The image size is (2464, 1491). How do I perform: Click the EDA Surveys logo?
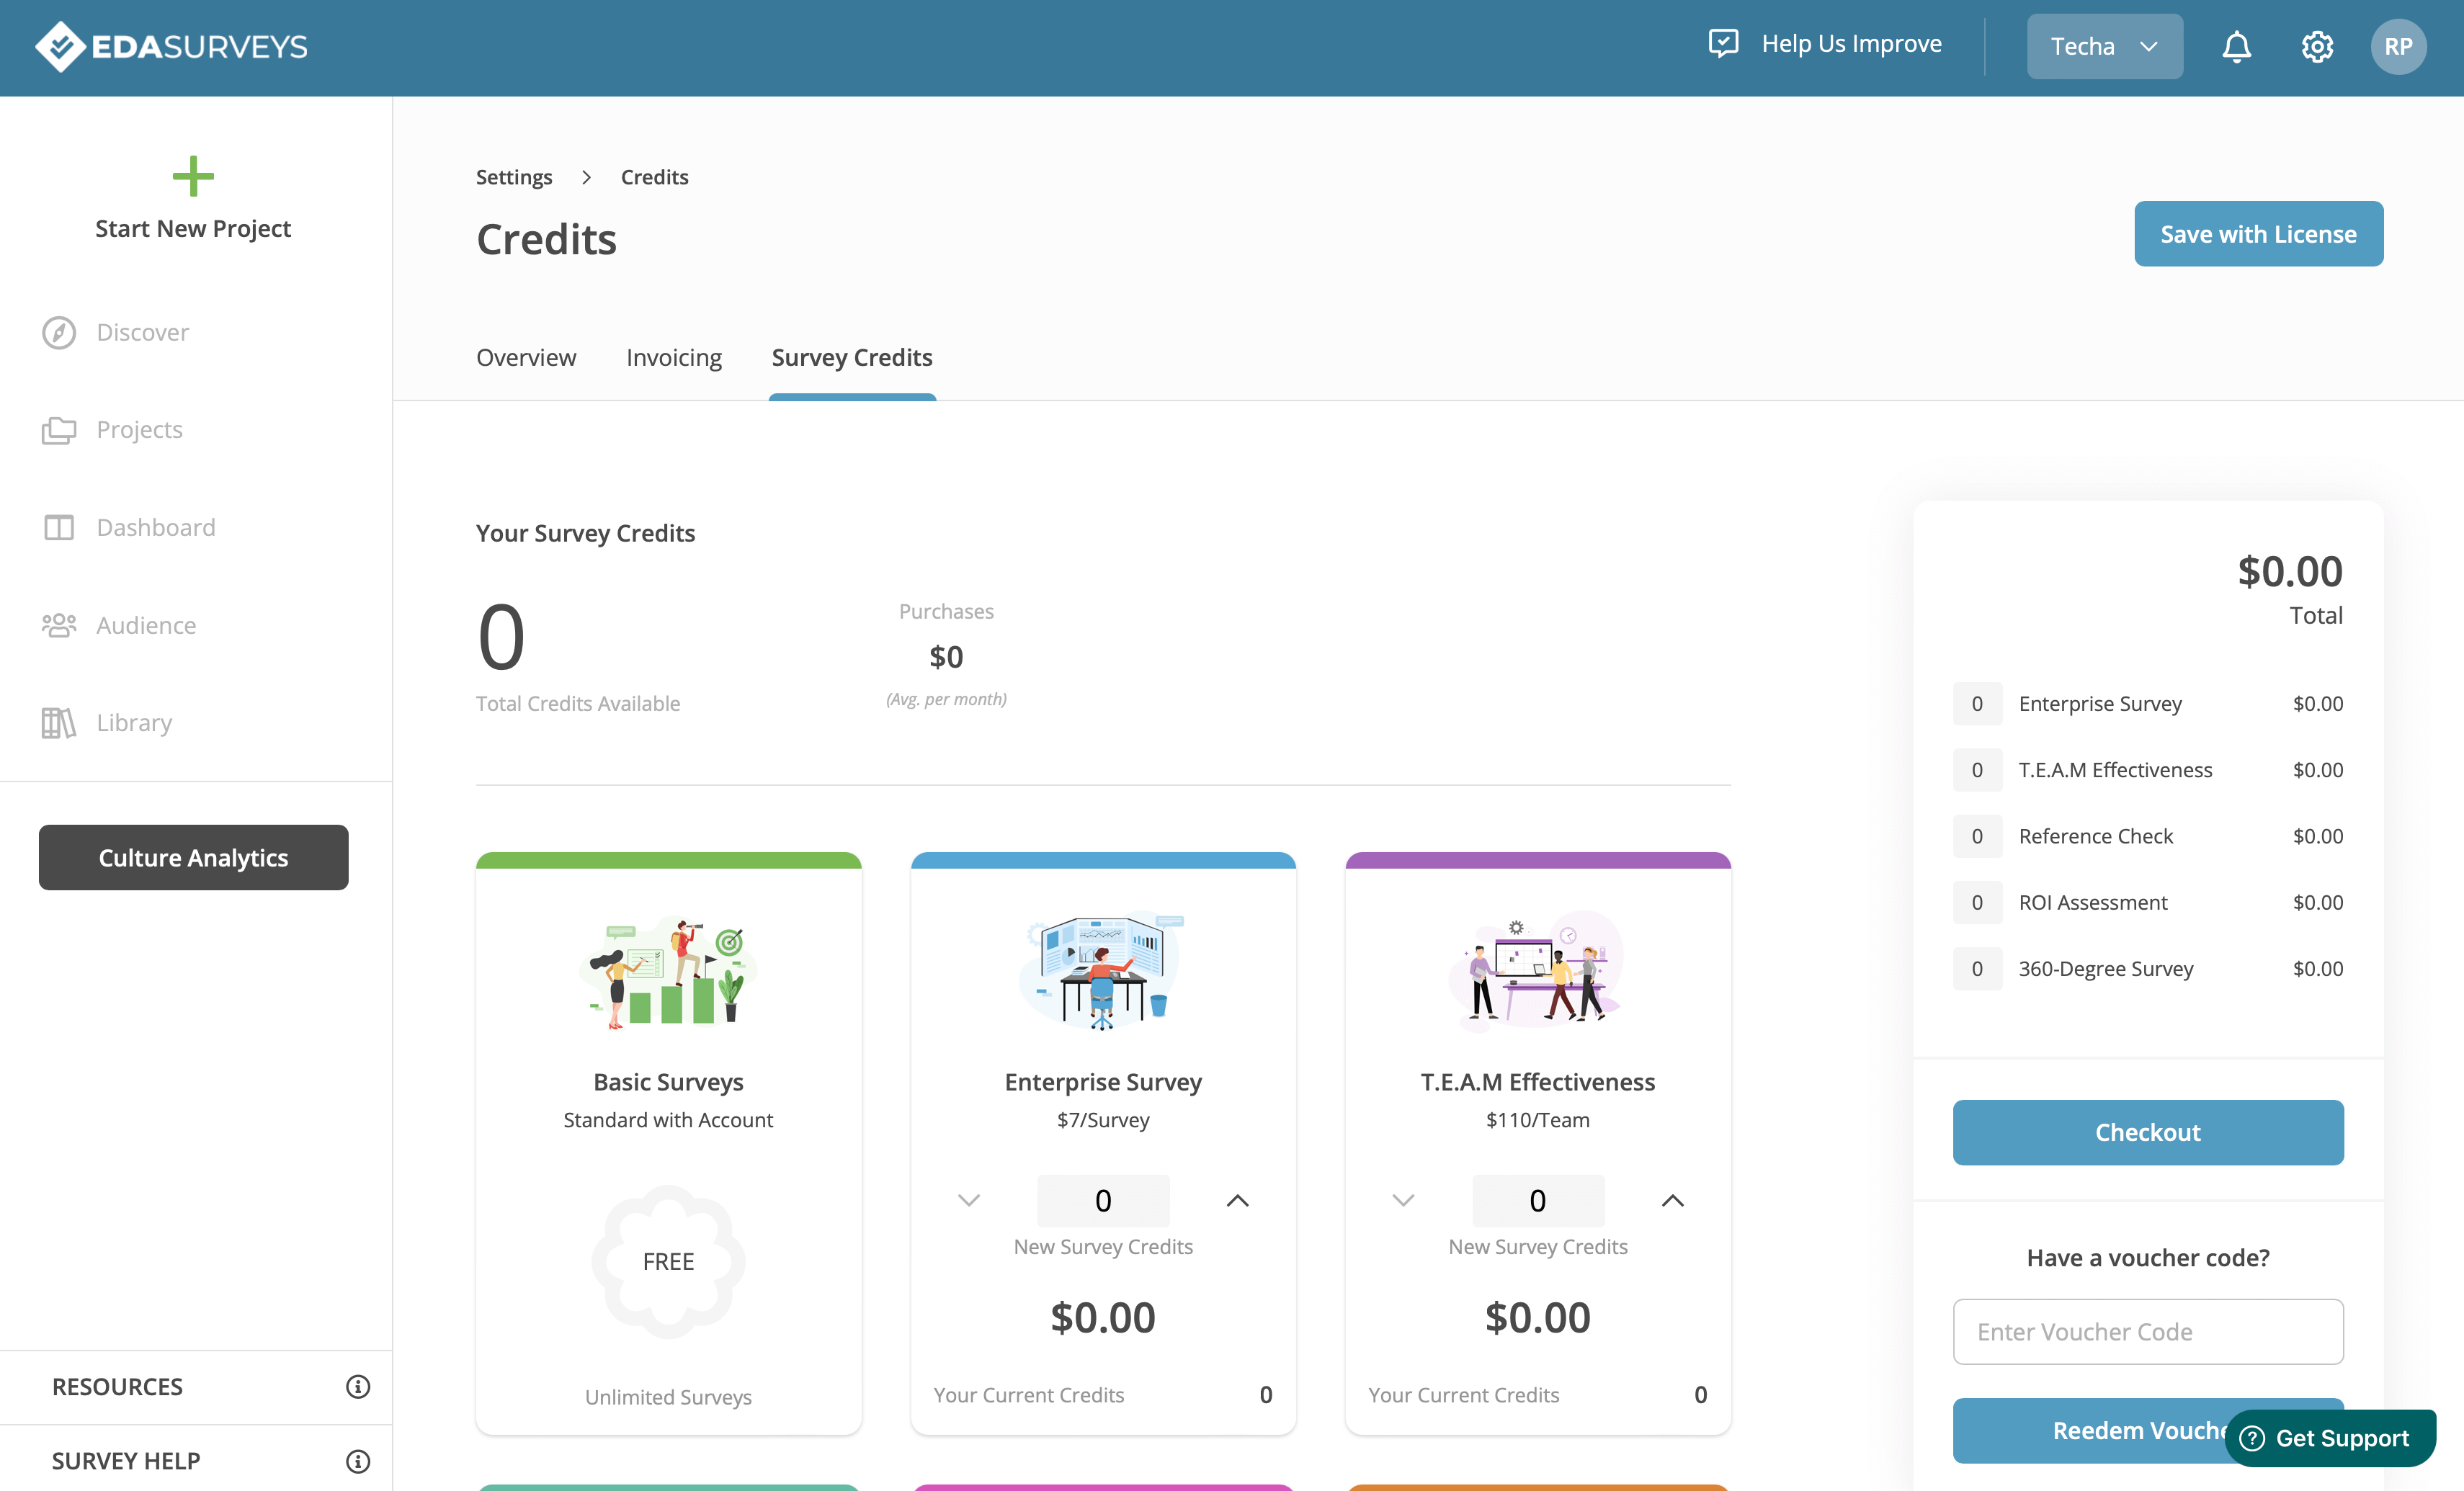(x=171, y=47)
